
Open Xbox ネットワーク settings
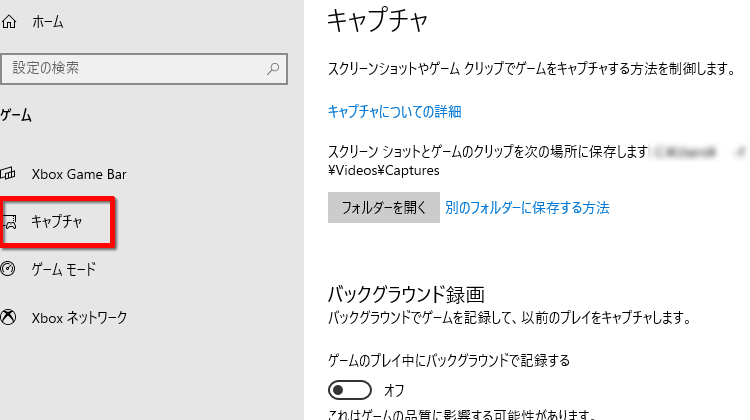click(x=79, y=318)
